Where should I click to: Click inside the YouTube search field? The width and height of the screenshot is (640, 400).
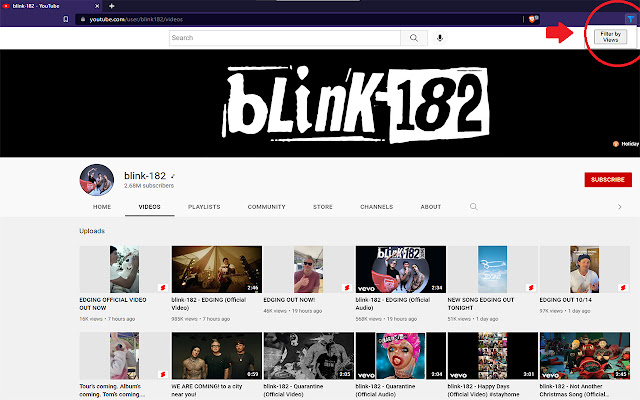tap(284, 38)
